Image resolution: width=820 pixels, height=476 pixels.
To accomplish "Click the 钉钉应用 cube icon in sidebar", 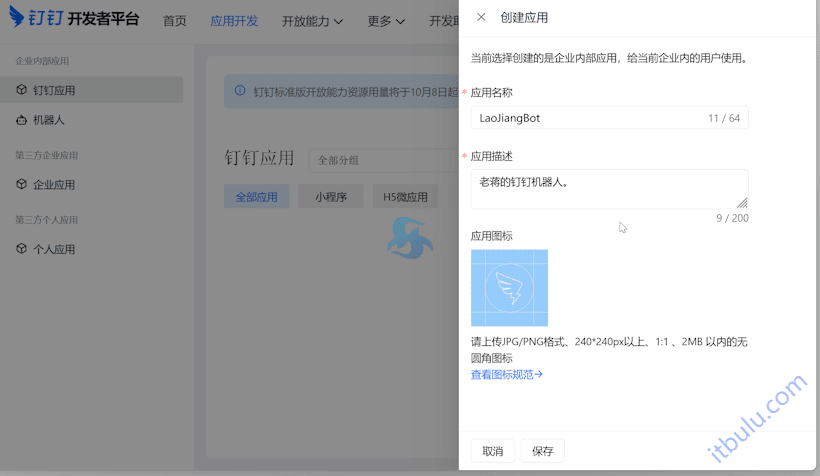I will 21,89.
